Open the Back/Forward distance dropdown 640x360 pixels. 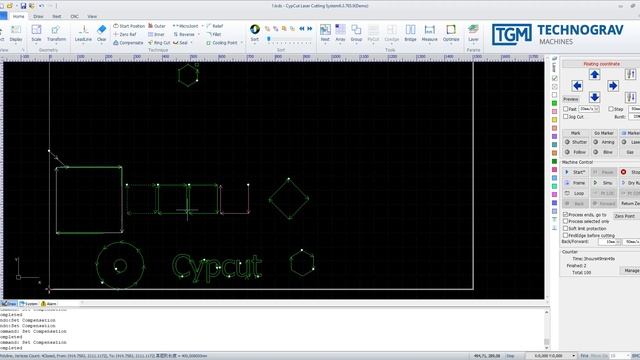618,242
